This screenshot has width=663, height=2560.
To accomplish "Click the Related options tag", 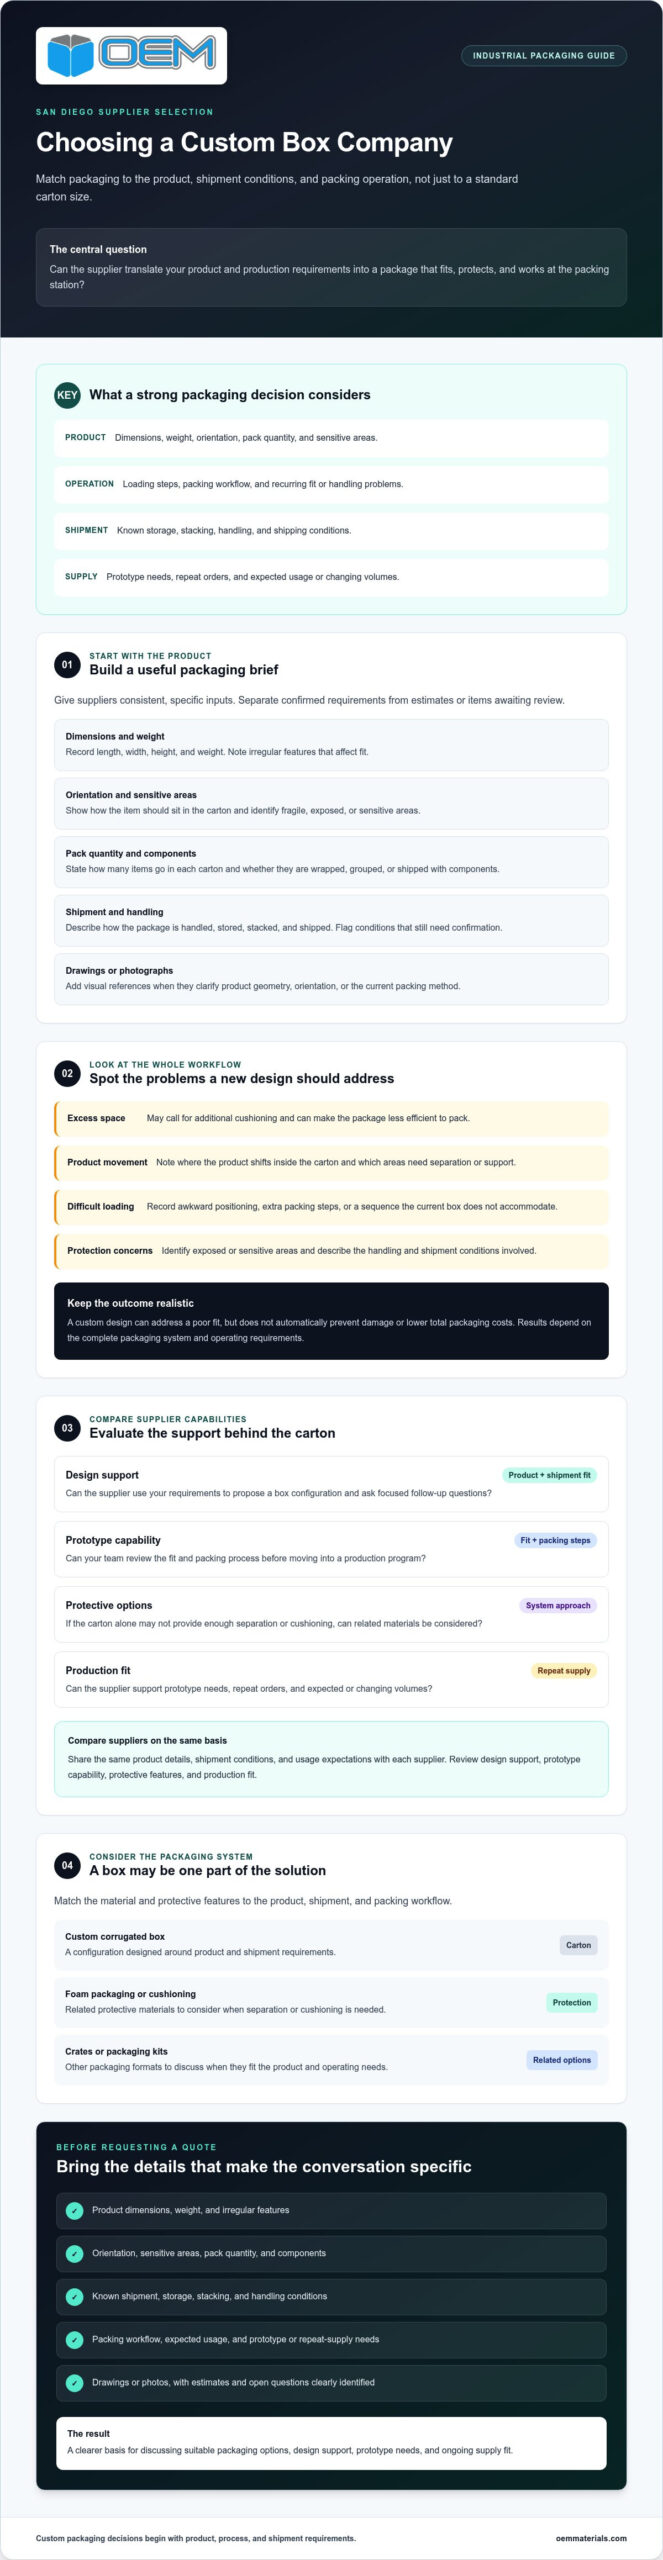I will tap(562, 2060).
